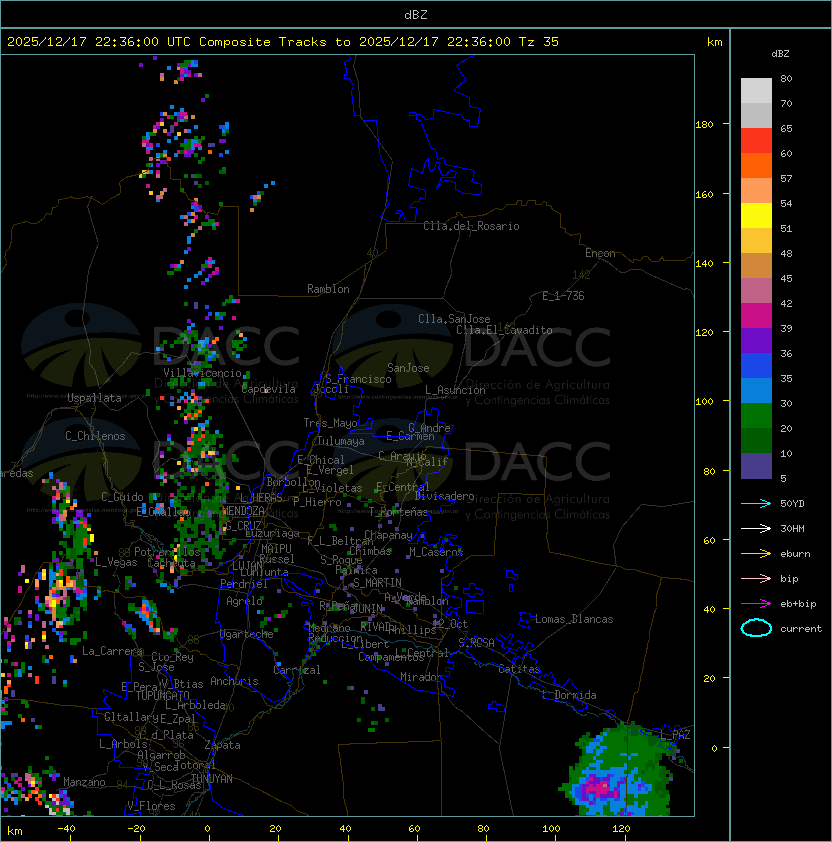
Task: Click the 'Tz 35' threshold label
Action: (539, 42)
